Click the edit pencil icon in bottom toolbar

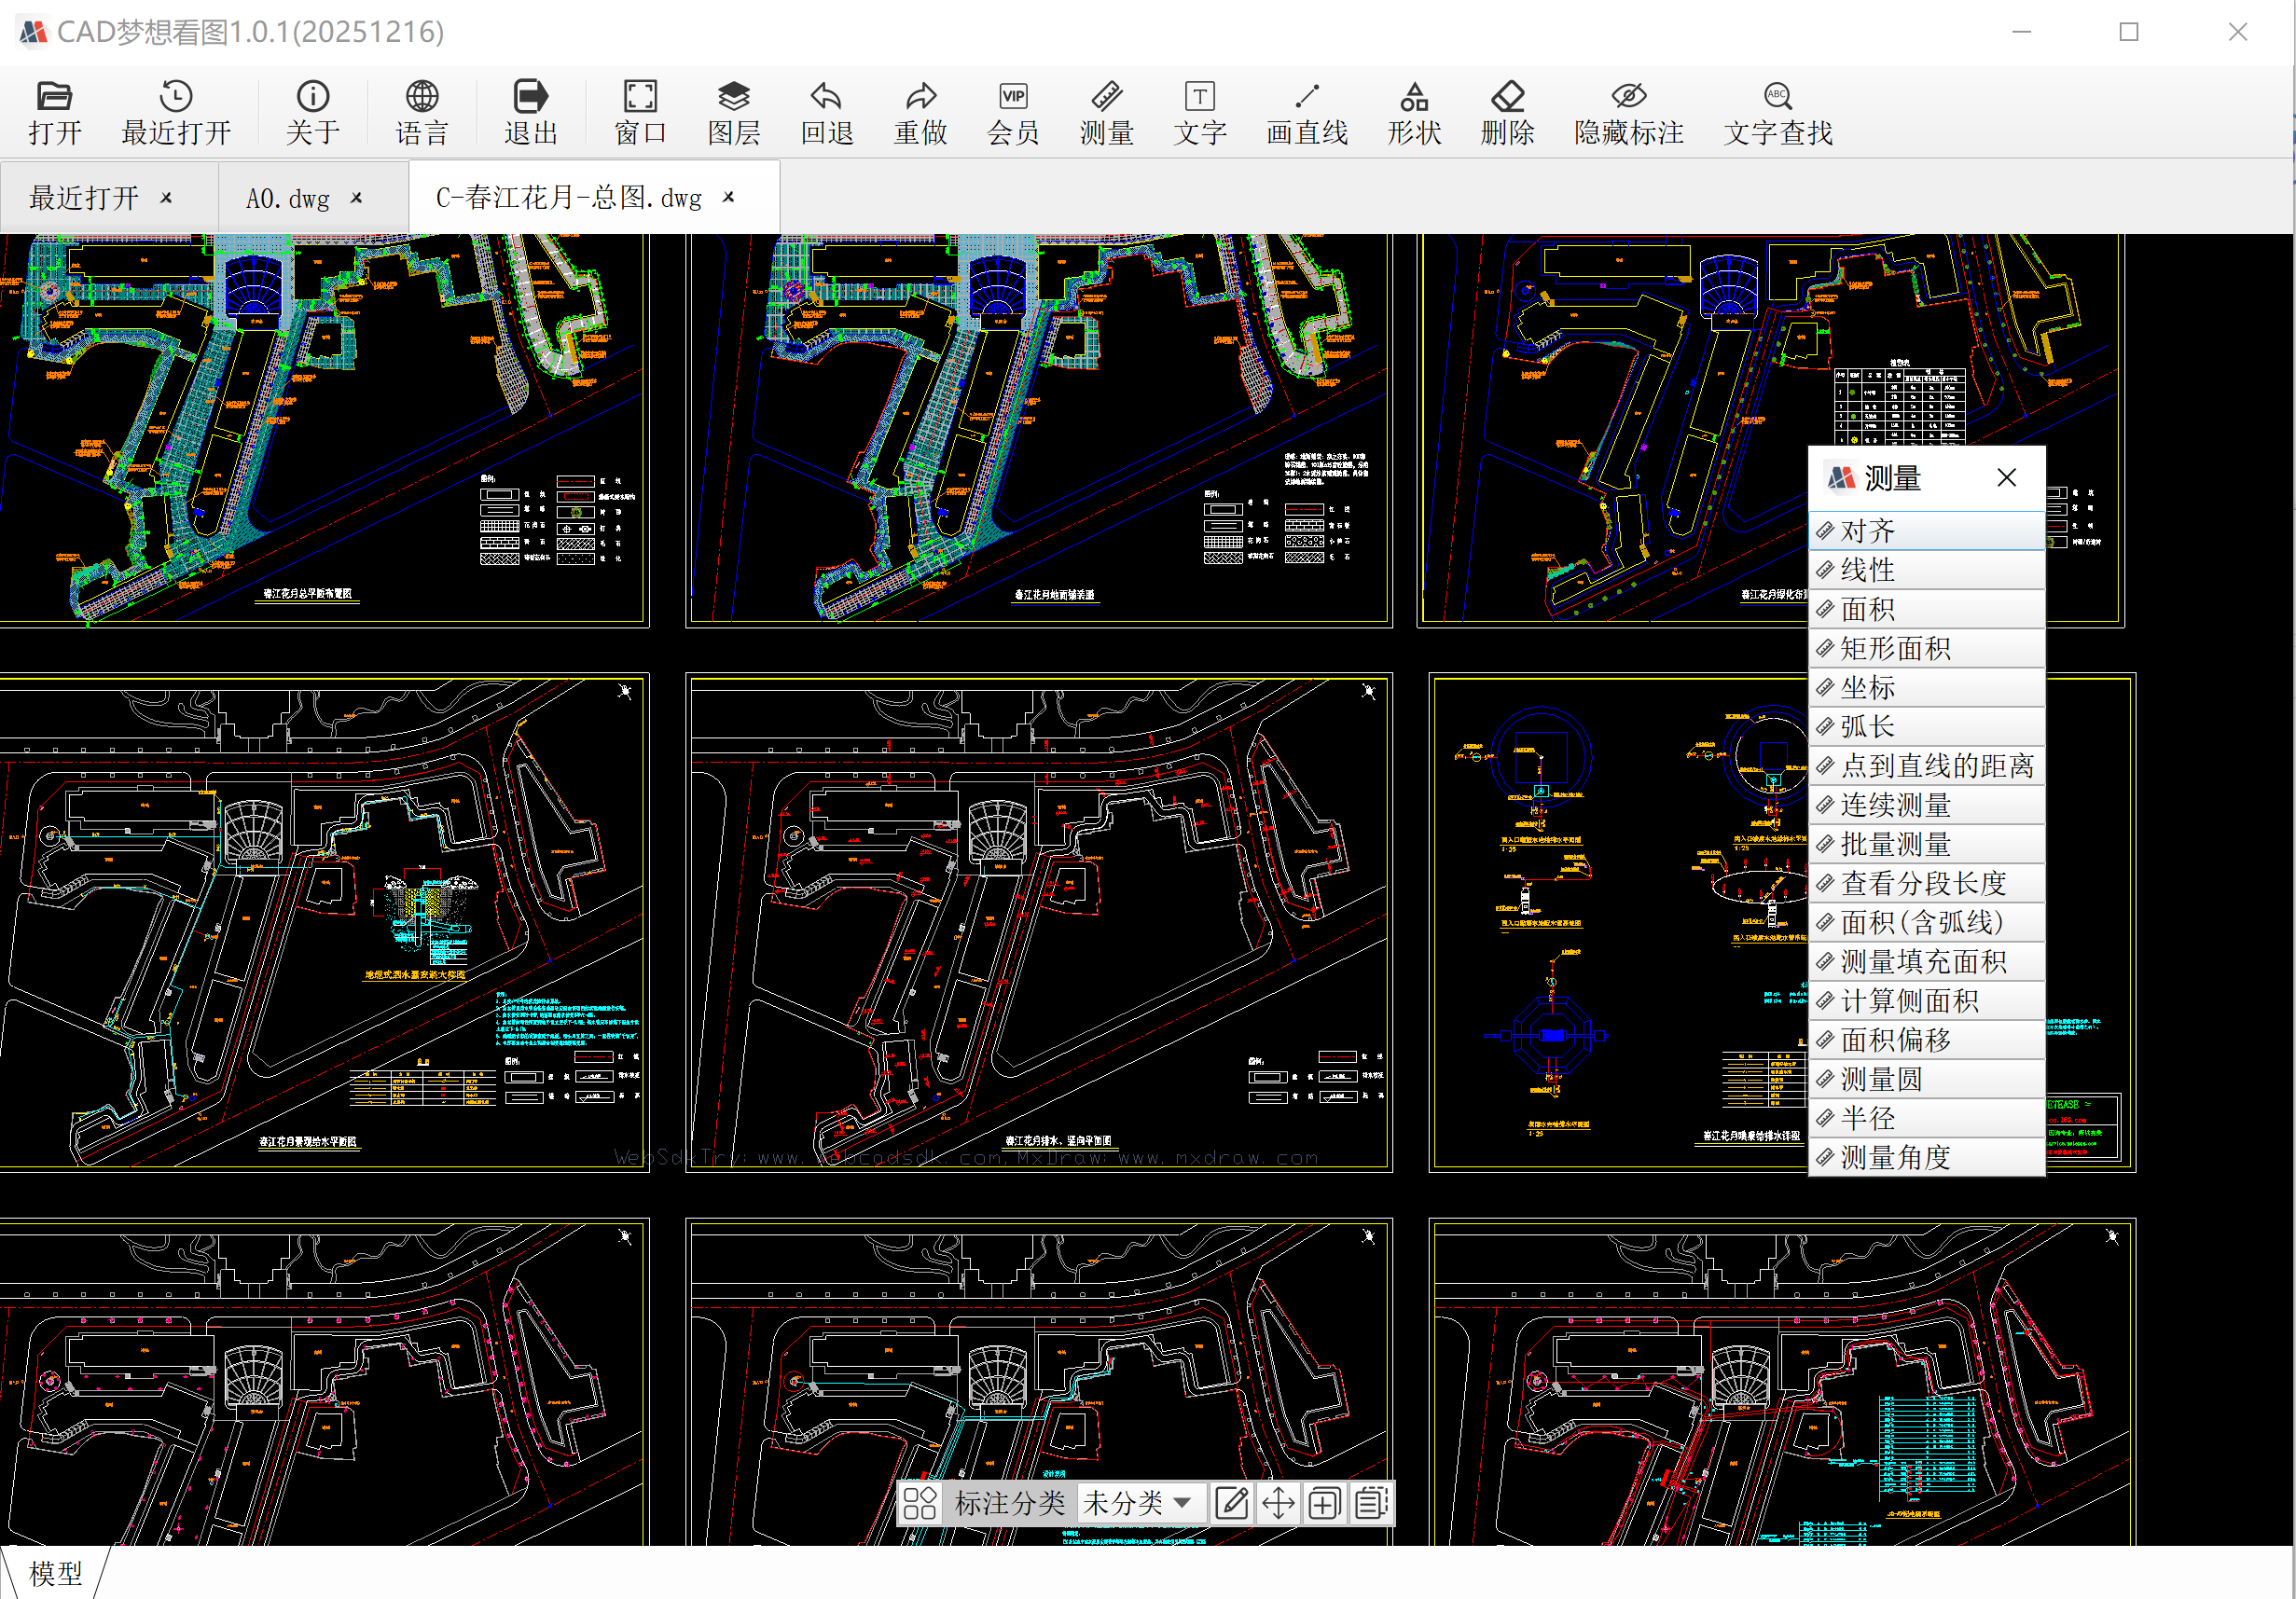[x=1231, y=1502]
